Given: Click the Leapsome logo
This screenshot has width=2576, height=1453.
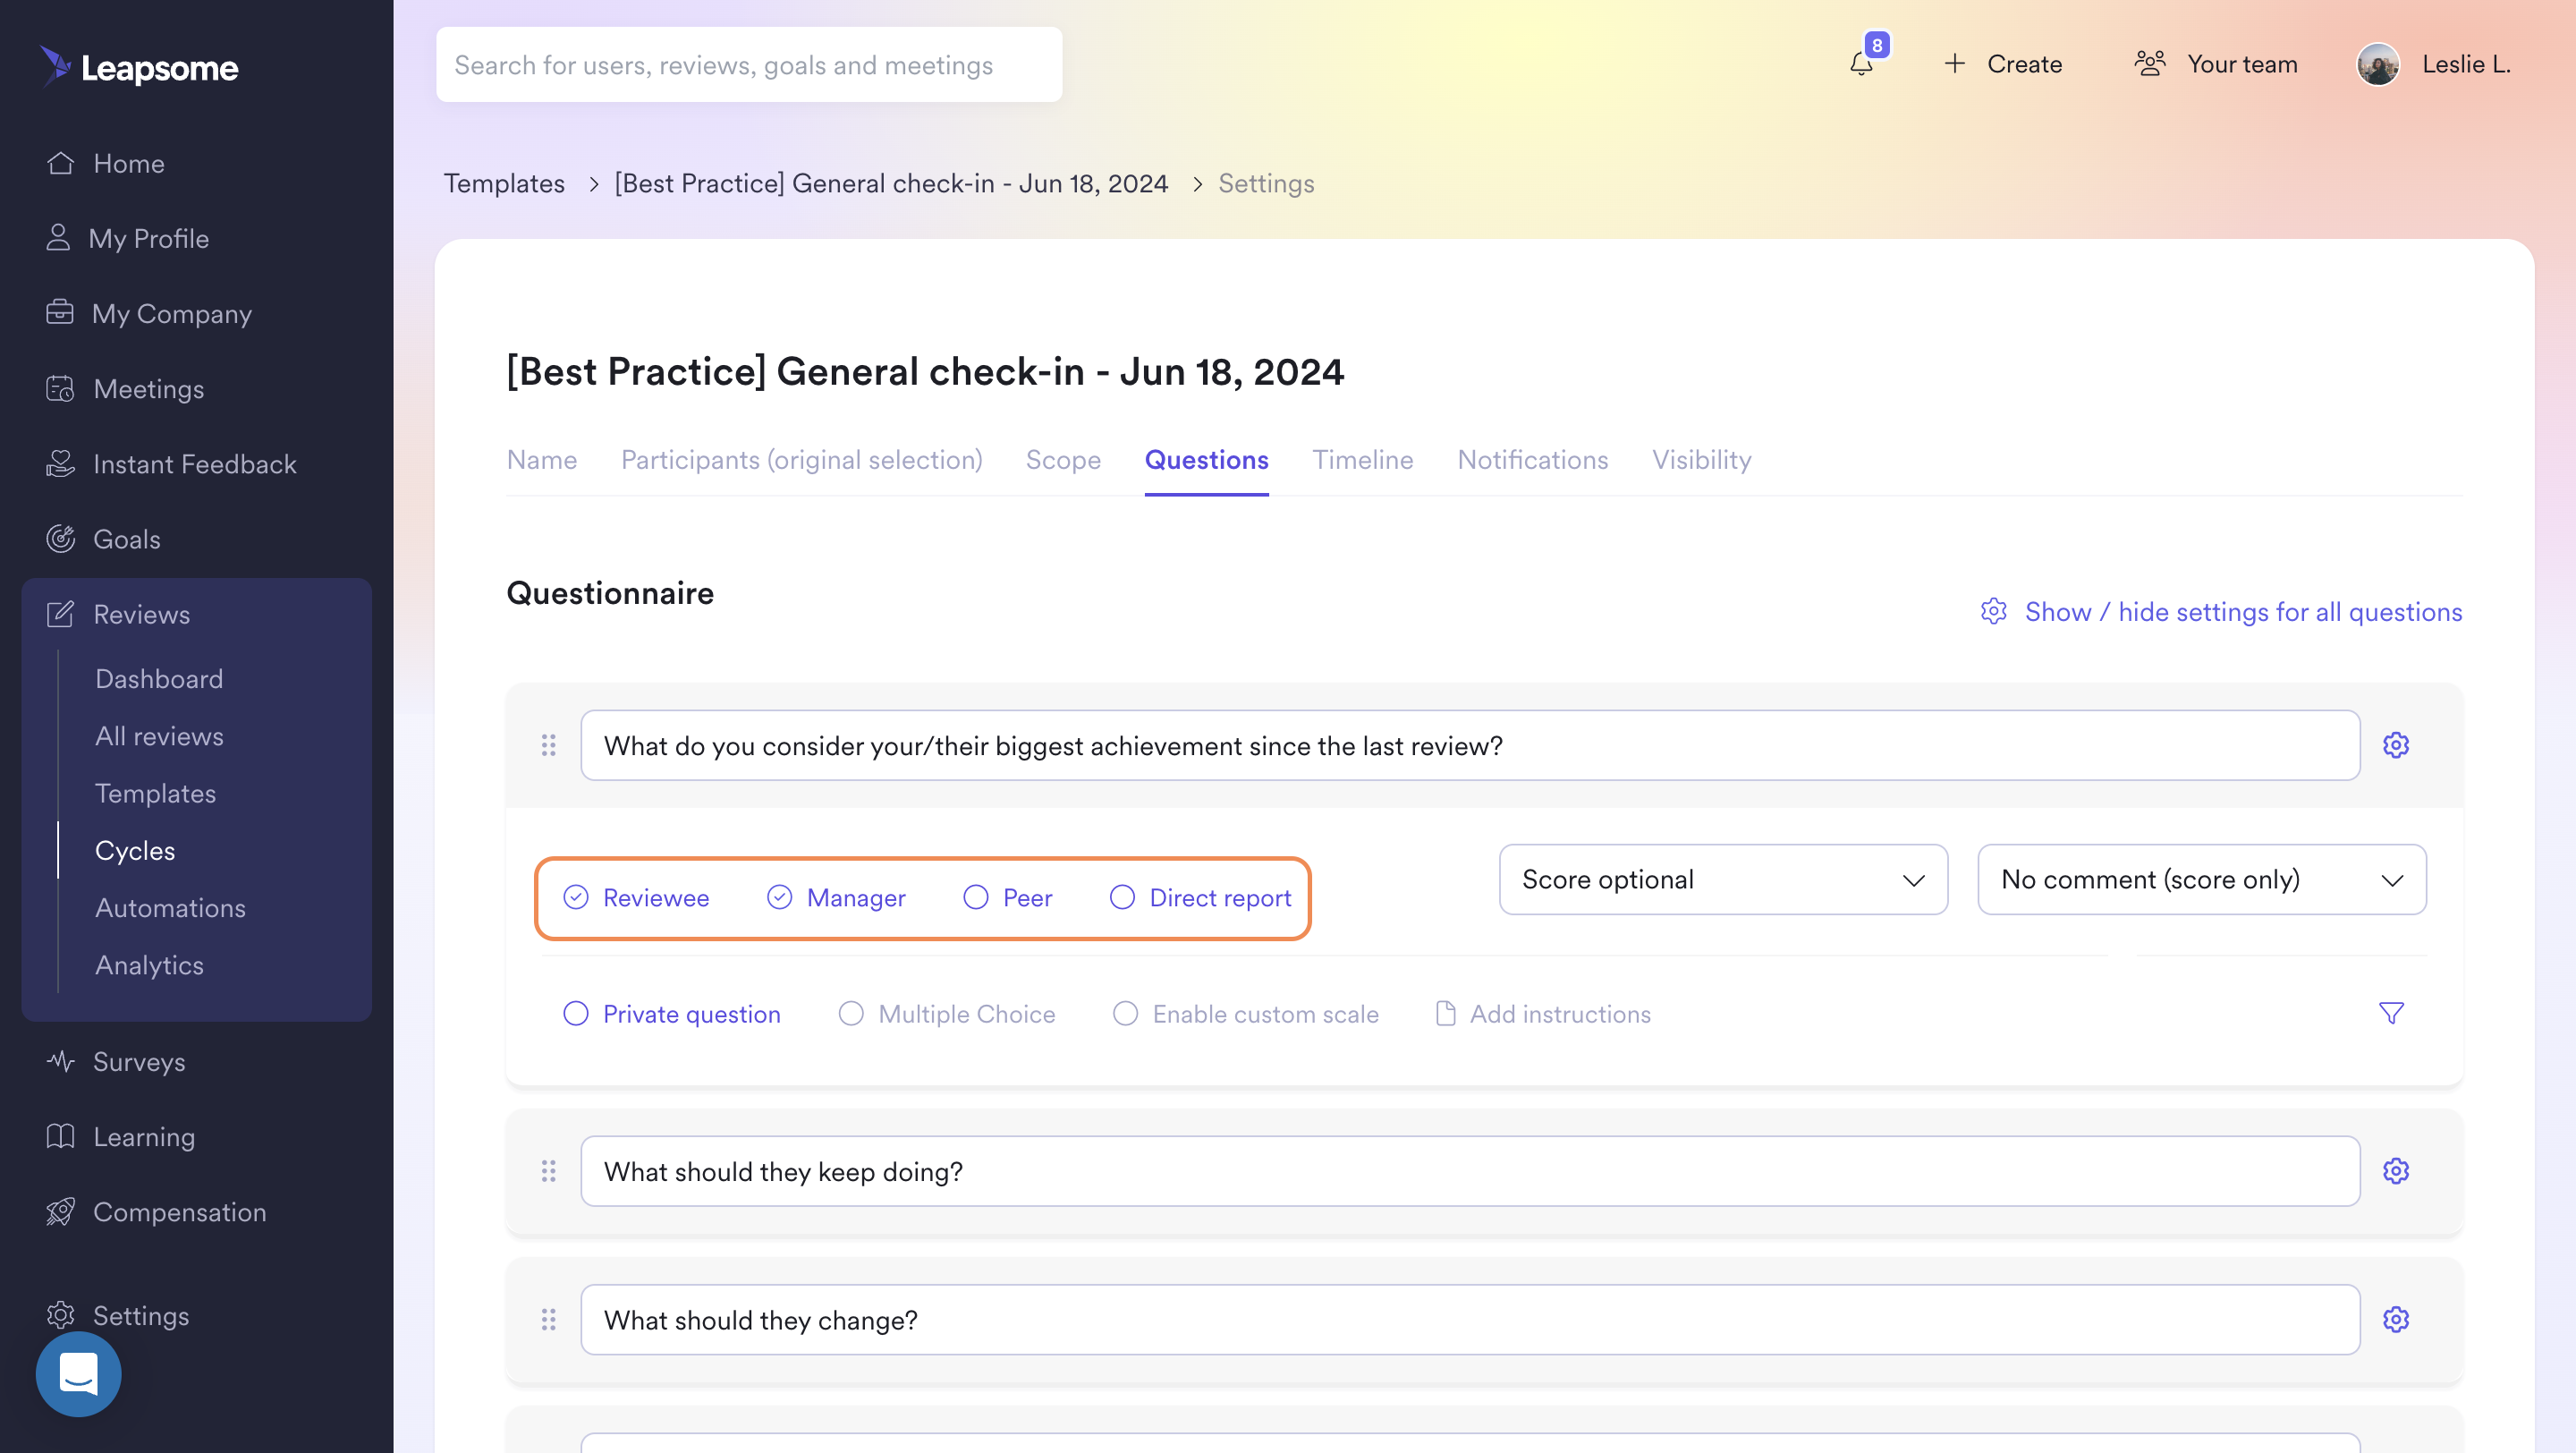Looking at the screenshot, I should click(x=139, y=66).
